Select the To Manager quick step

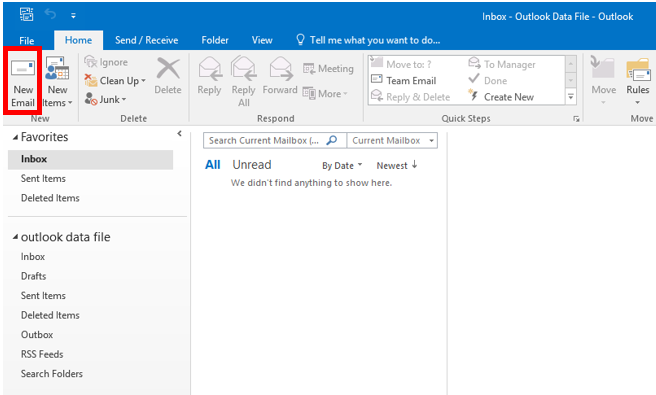click(502, 64)
